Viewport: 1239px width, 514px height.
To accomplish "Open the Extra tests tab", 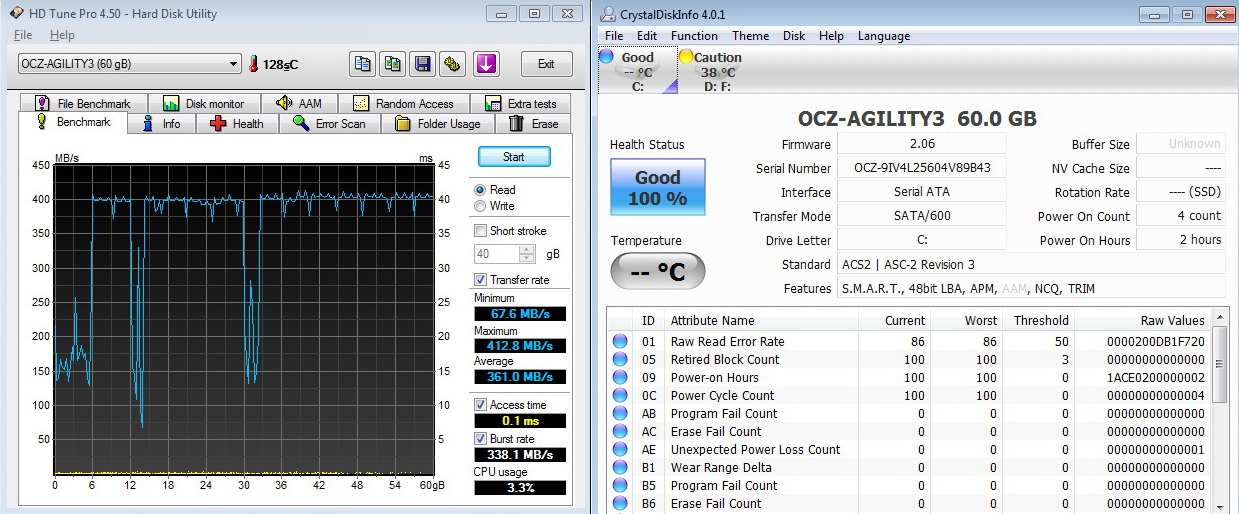I will pyautogui.click(x=520, y=103).
